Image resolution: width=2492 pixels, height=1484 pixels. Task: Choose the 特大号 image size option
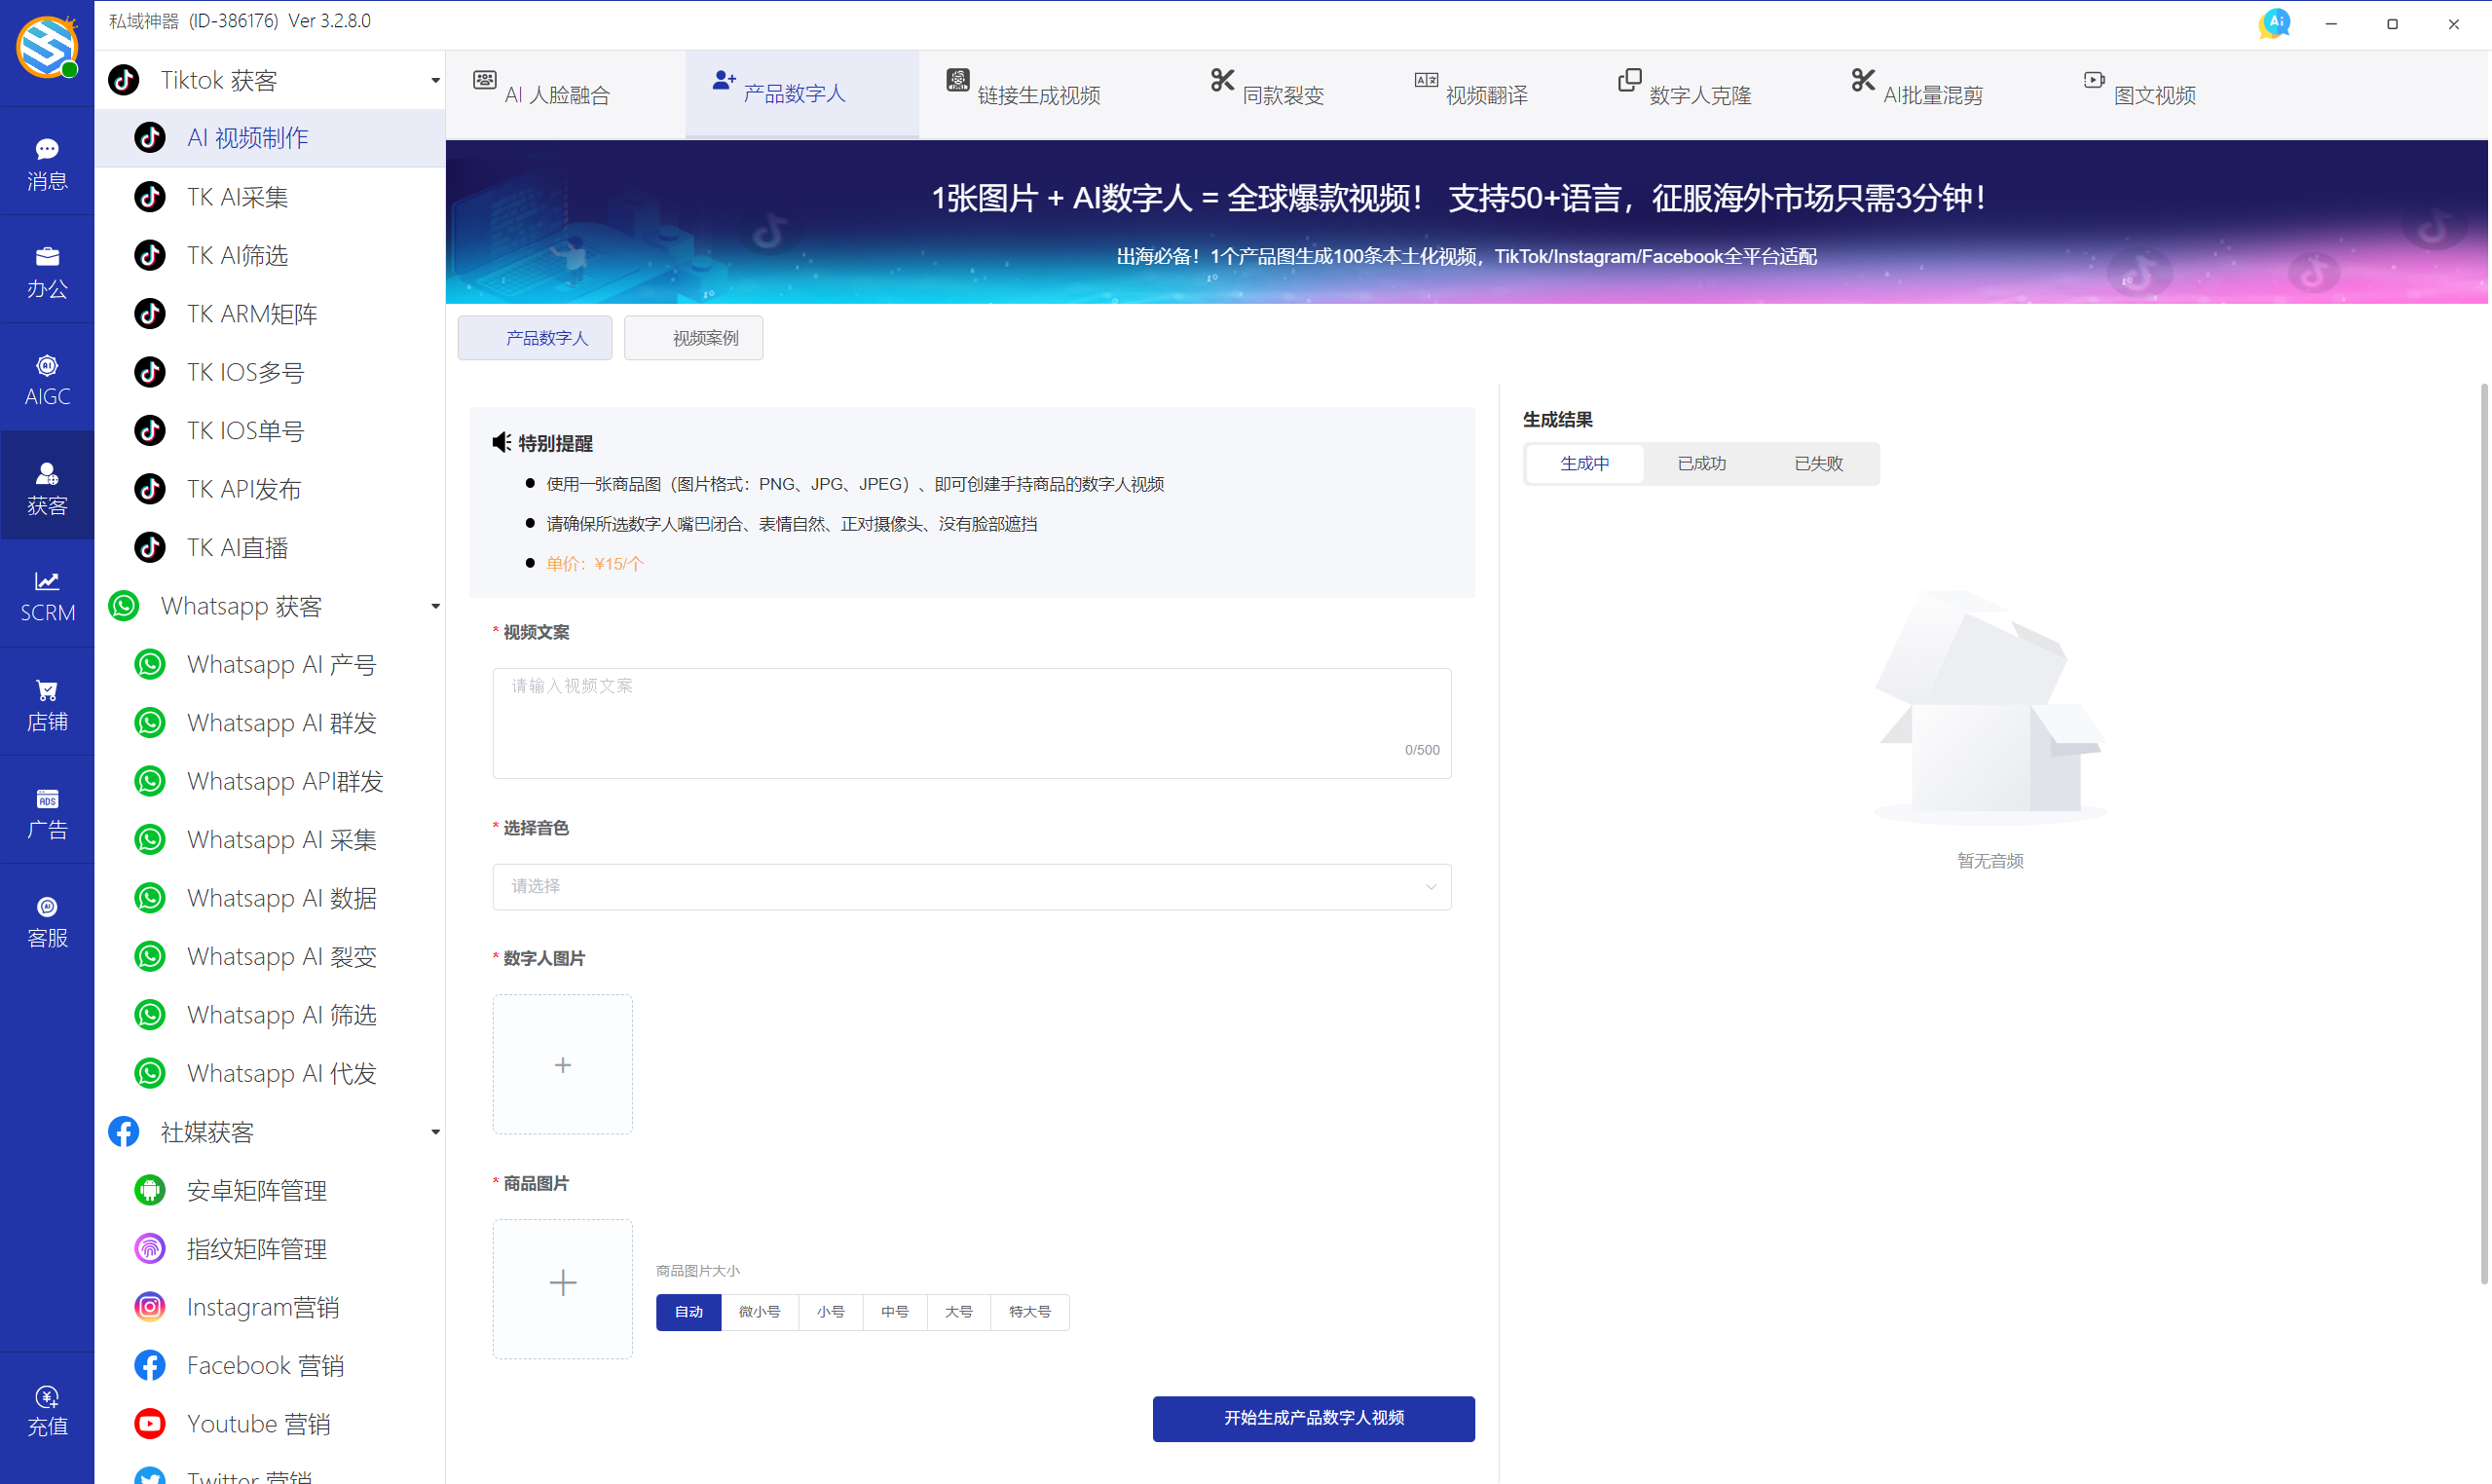[x=1029, y=1312]
